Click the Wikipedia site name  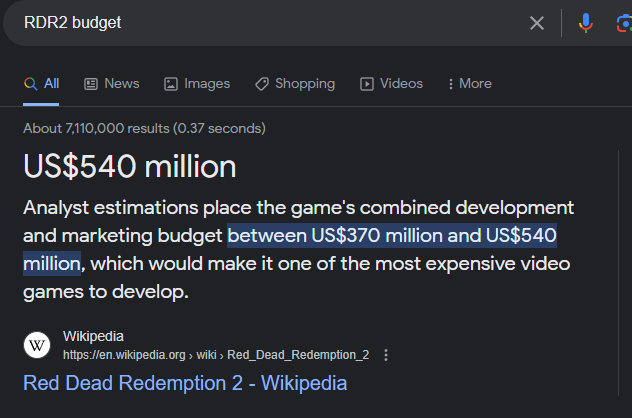tap(93, 336)
